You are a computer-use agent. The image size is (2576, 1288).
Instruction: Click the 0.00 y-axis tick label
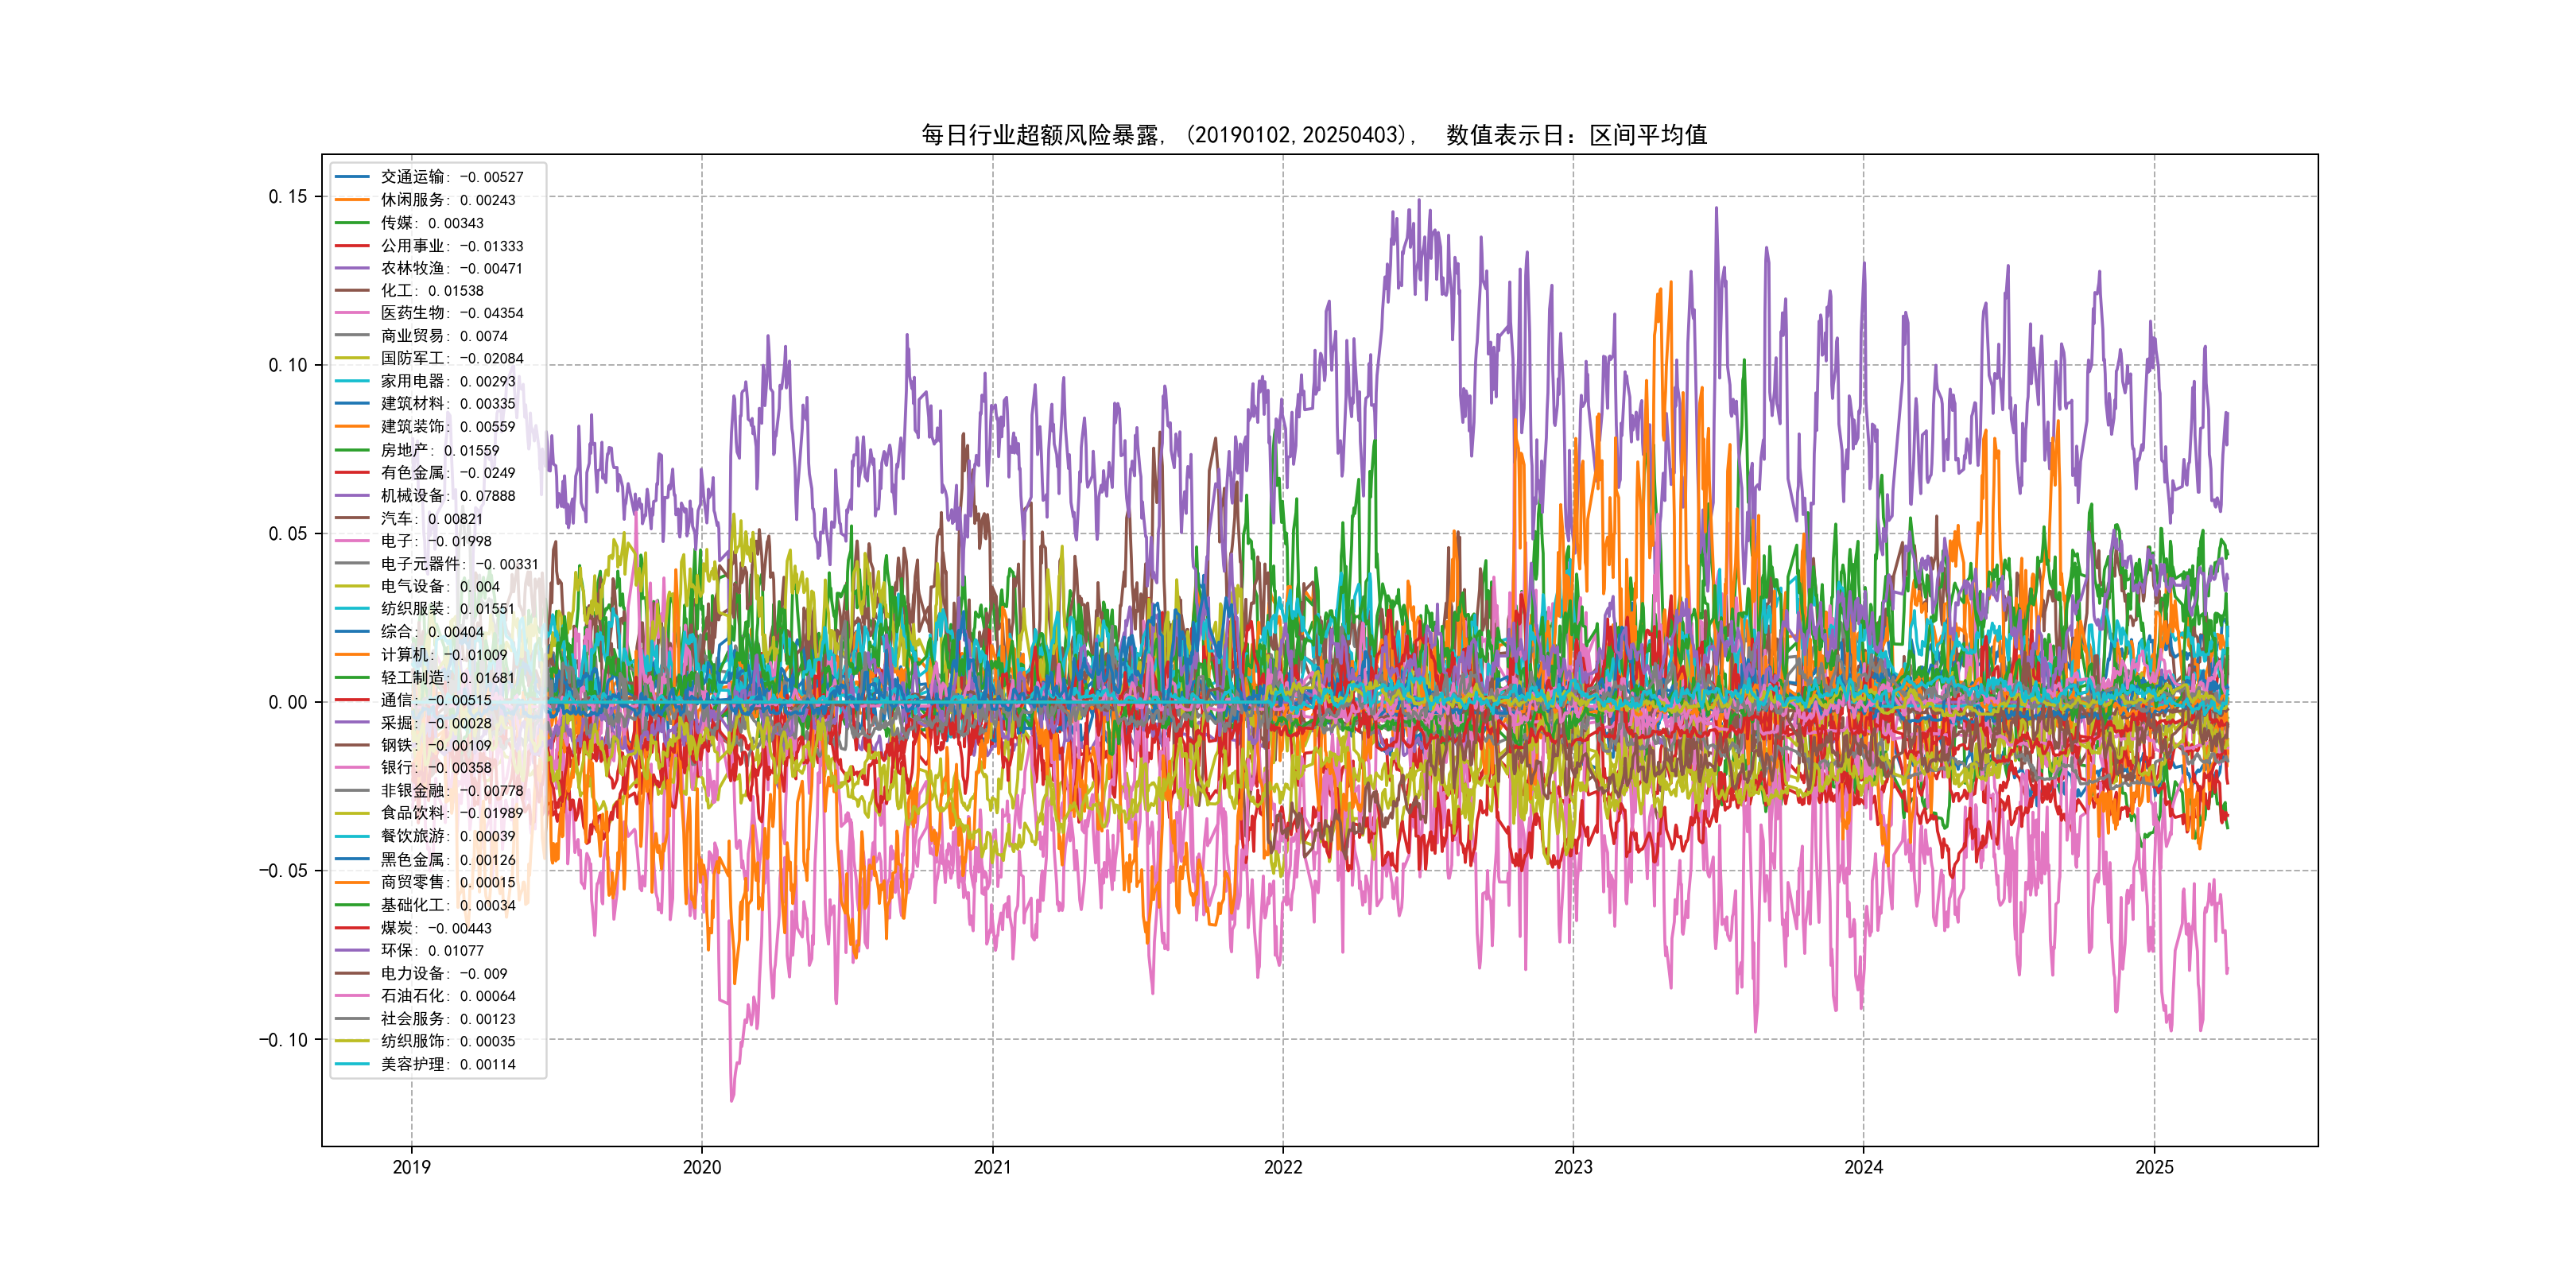coord(288,703)
